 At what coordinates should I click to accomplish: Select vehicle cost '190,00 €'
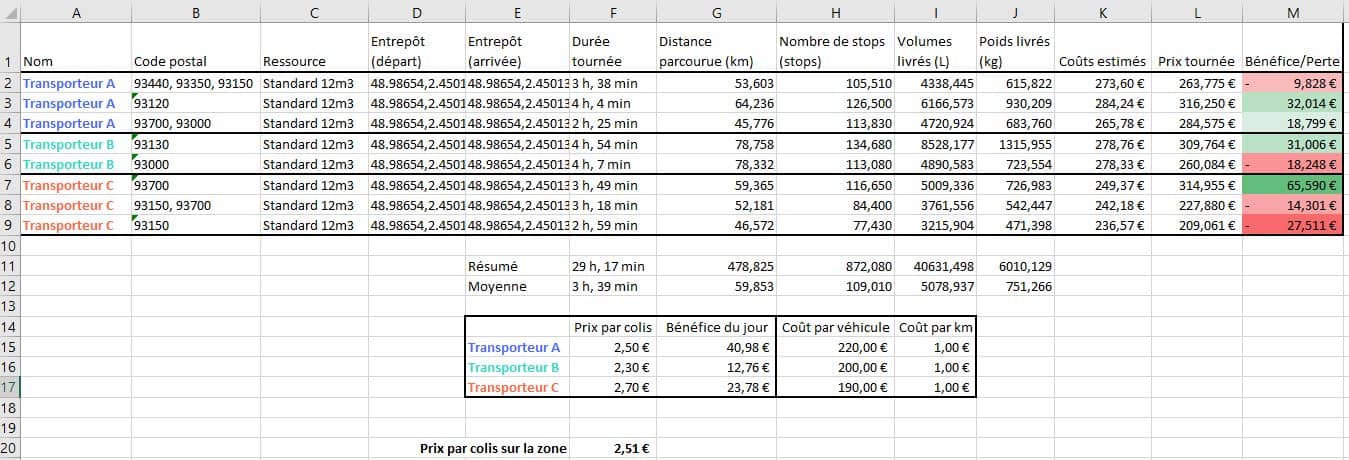click(x=835, y=387)
